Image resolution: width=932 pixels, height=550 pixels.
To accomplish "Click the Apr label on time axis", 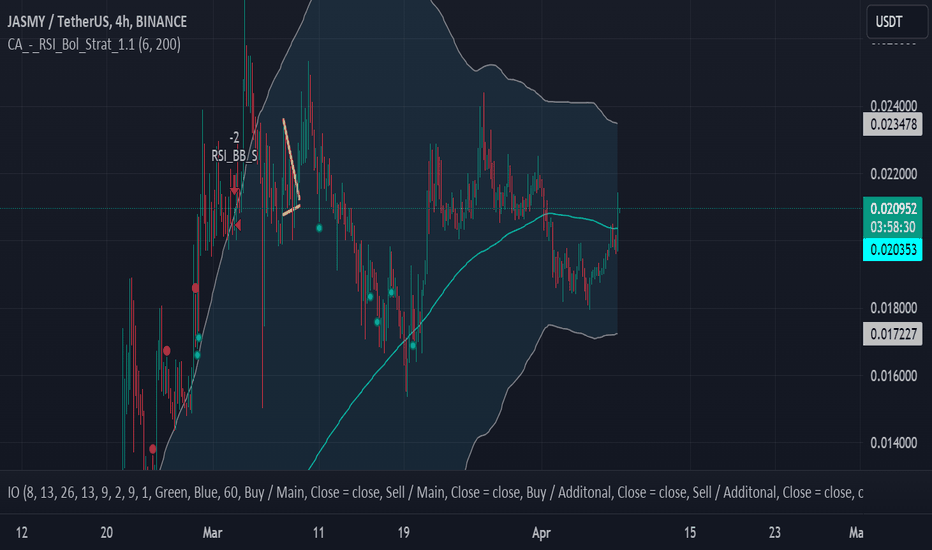I will pos(541,533).
